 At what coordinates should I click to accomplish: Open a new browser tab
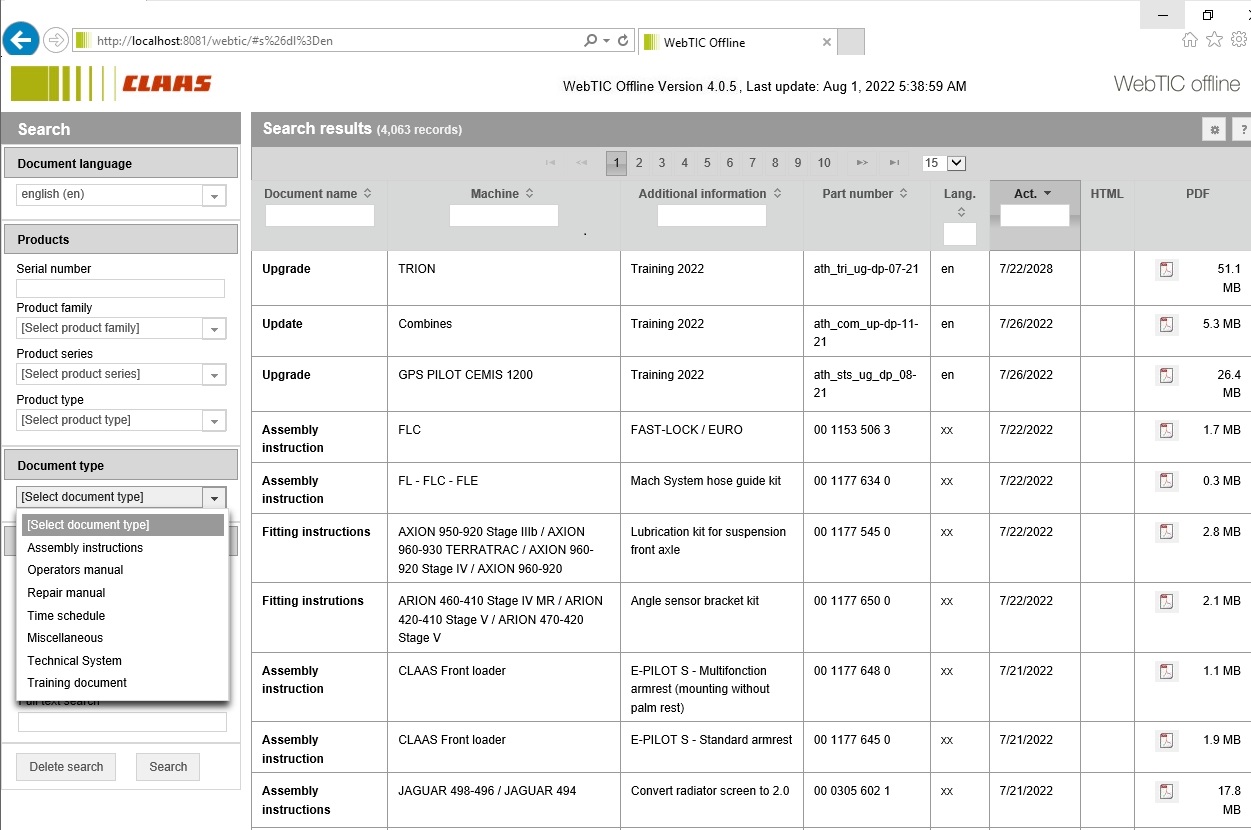coord(850,42)
